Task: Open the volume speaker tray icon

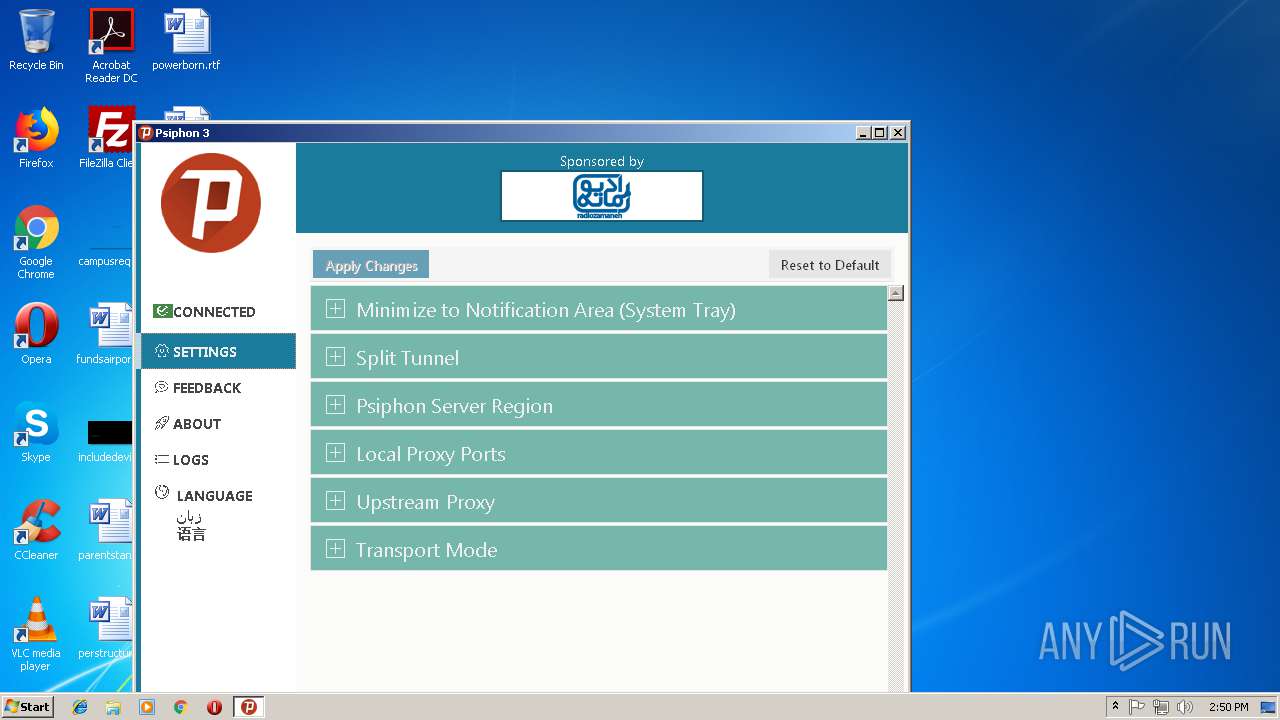Action: 1185,707
